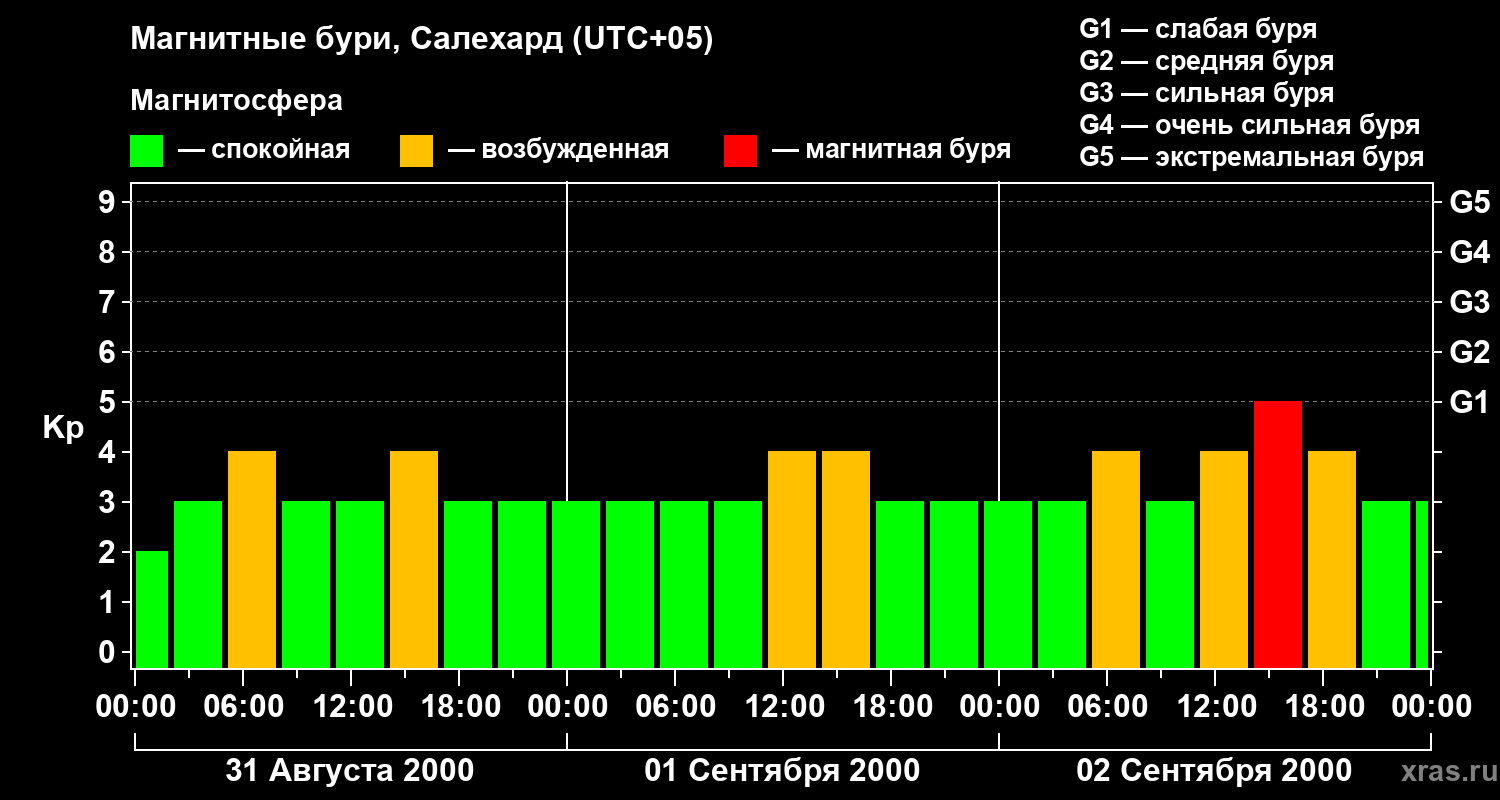
Task: Click the '18:00' tick label above 01 Сентября
Action: 893,707
